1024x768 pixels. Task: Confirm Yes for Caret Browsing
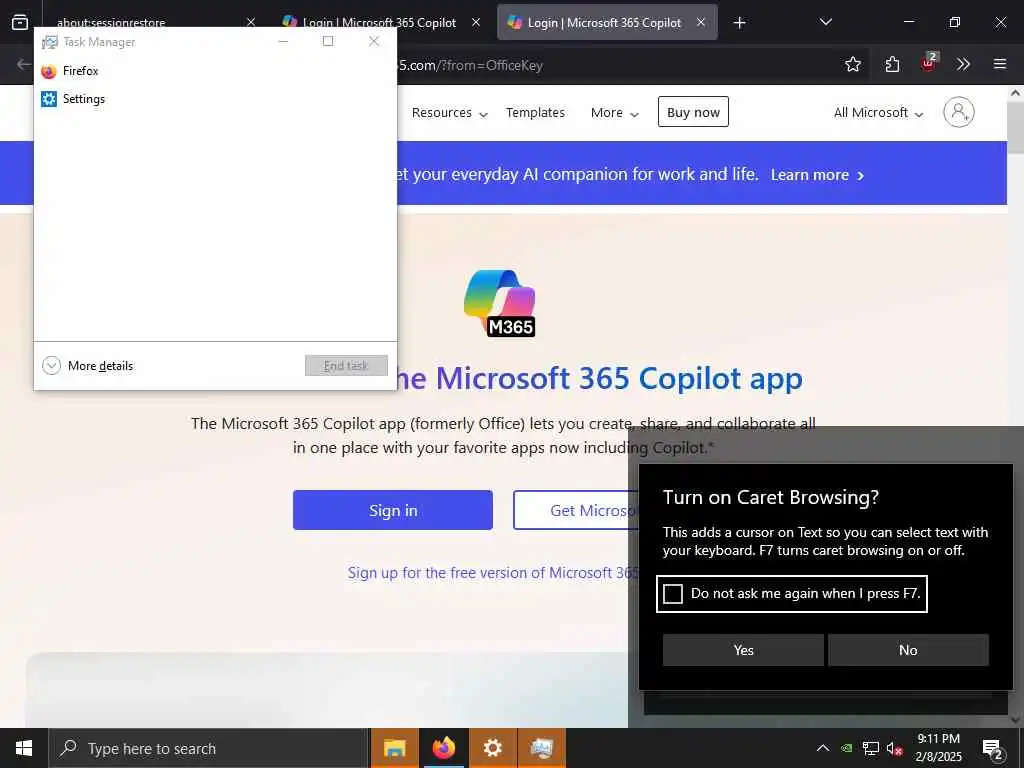(743, 650)
